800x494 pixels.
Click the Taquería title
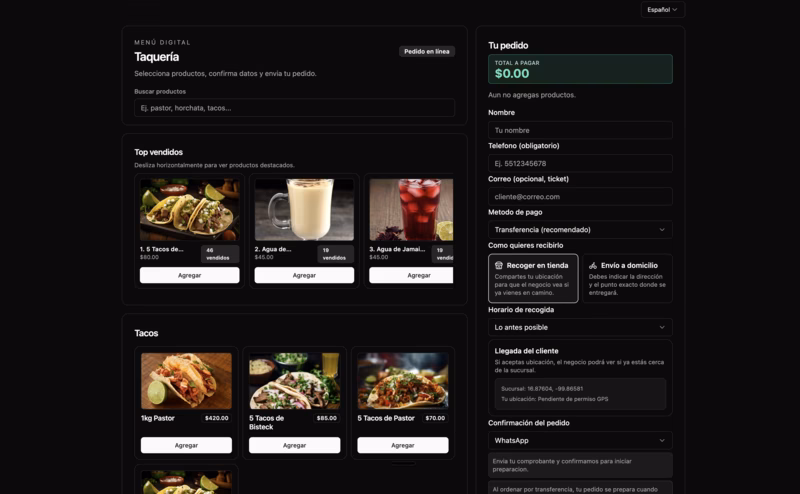(157, 57)
